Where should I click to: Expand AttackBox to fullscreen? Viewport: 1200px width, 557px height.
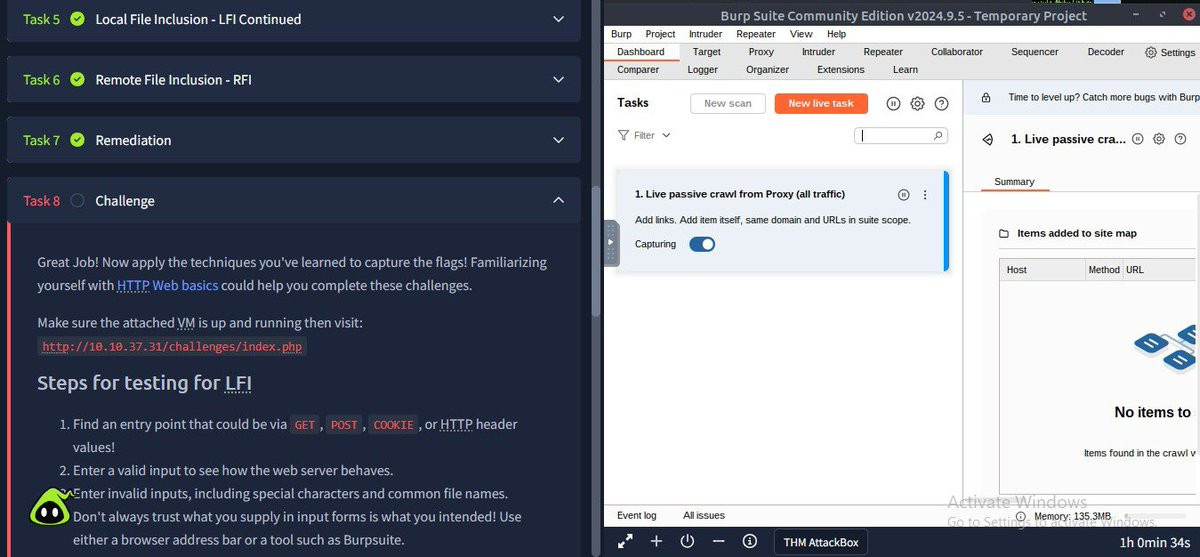pyautogui.click(x=625, y=541)
